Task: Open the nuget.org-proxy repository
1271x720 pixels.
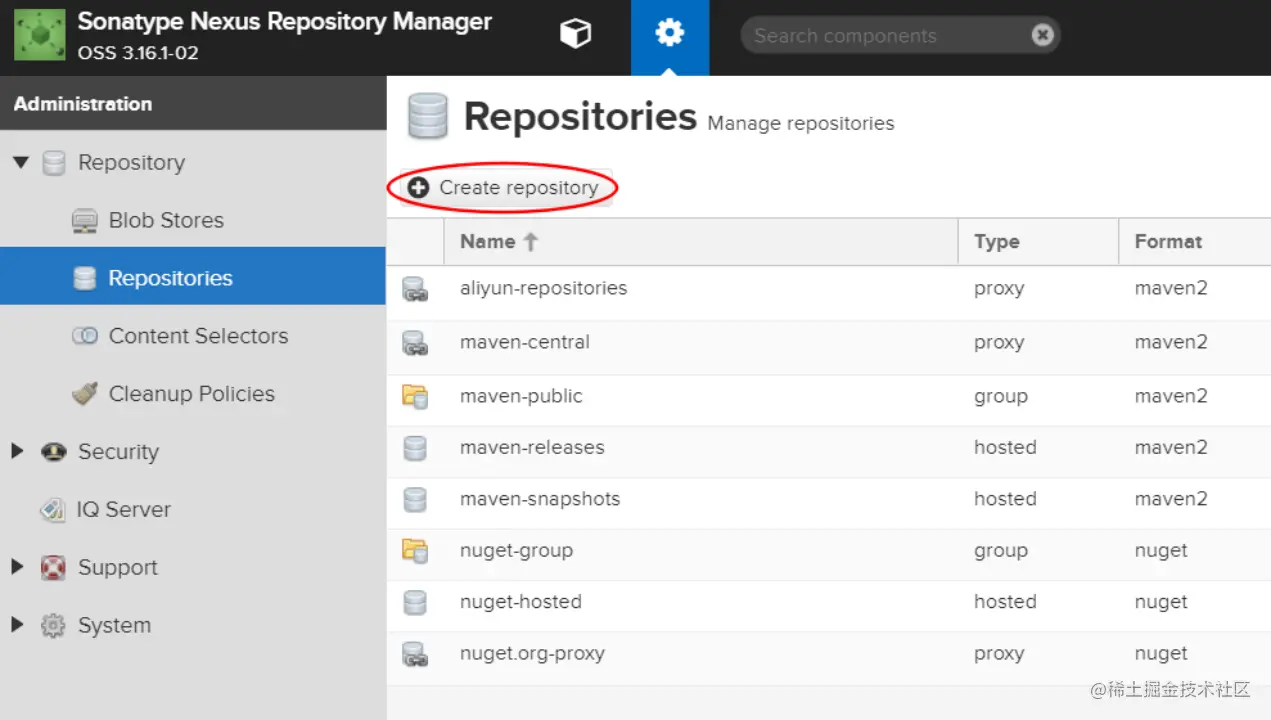Action: click(532, 654)
